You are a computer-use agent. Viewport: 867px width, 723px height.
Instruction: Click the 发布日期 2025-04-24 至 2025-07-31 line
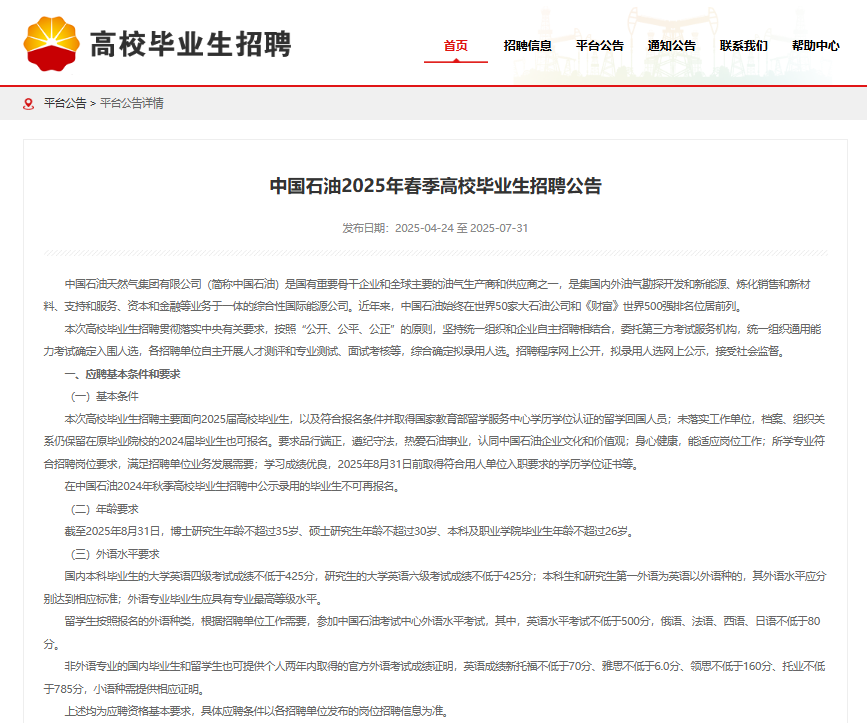435,228
